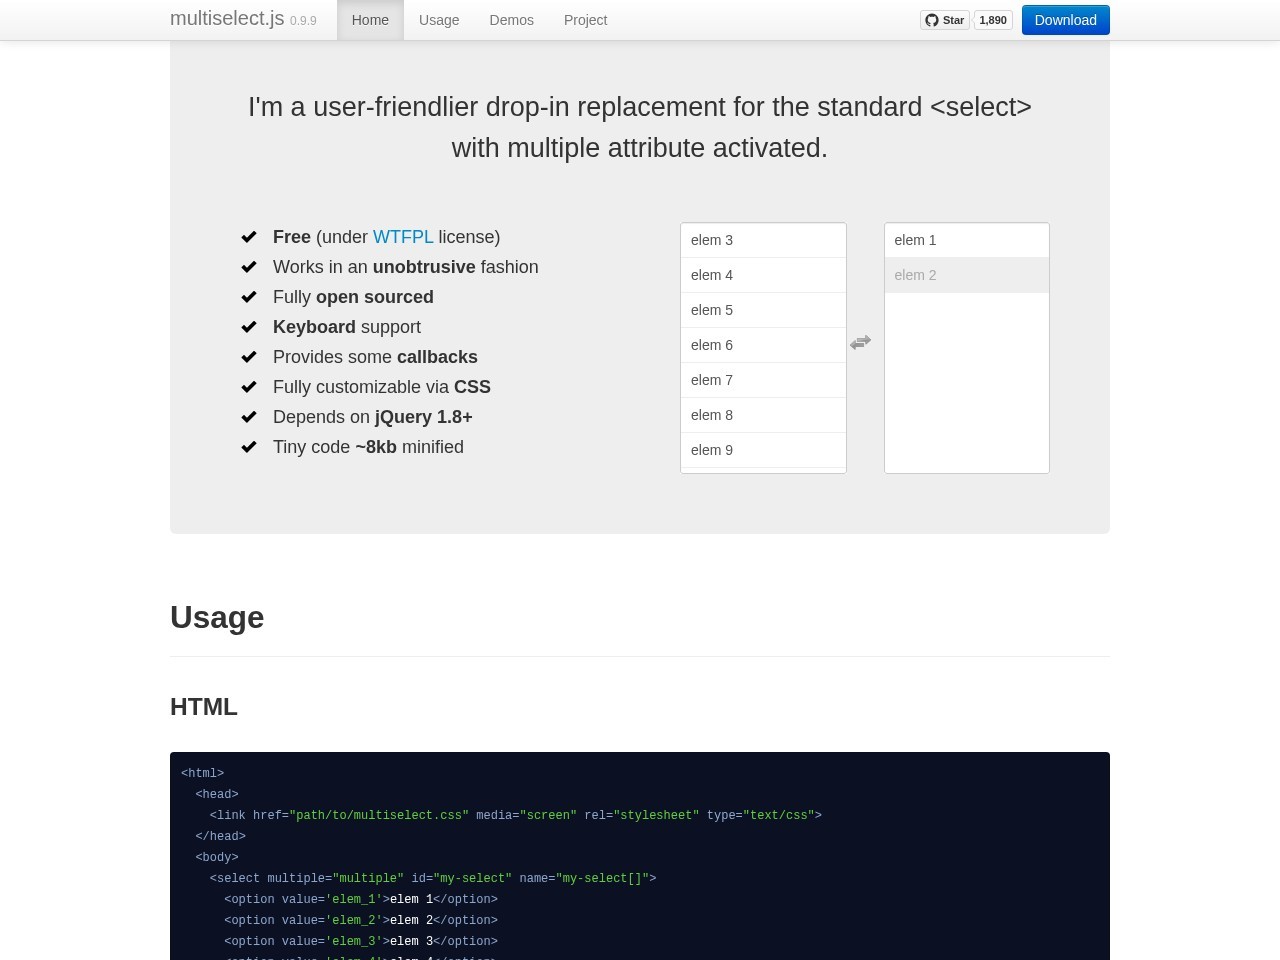Viewport: 1280px width, 960px height.
Task: Click checkmark icon beside unobtrusive fashion
Action: click(x=249, y=267)
